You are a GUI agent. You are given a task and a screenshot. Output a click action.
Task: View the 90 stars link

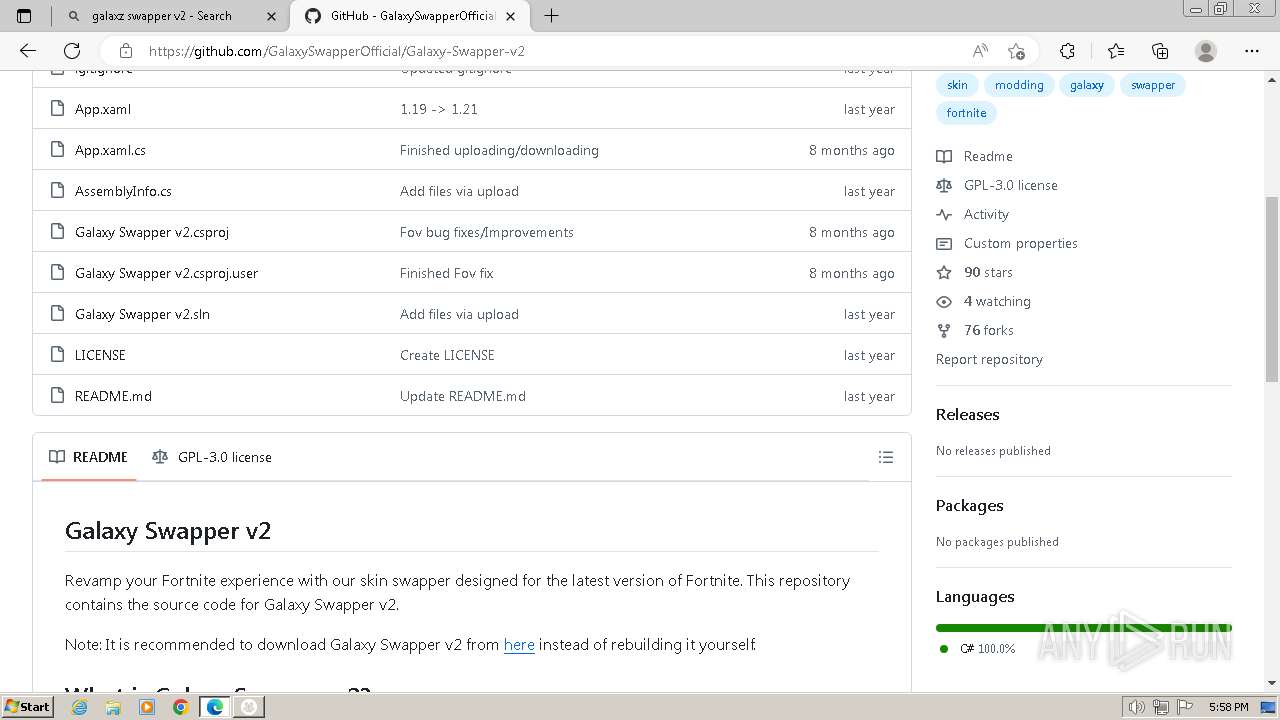pyautogui.click(x=975, y=272)
